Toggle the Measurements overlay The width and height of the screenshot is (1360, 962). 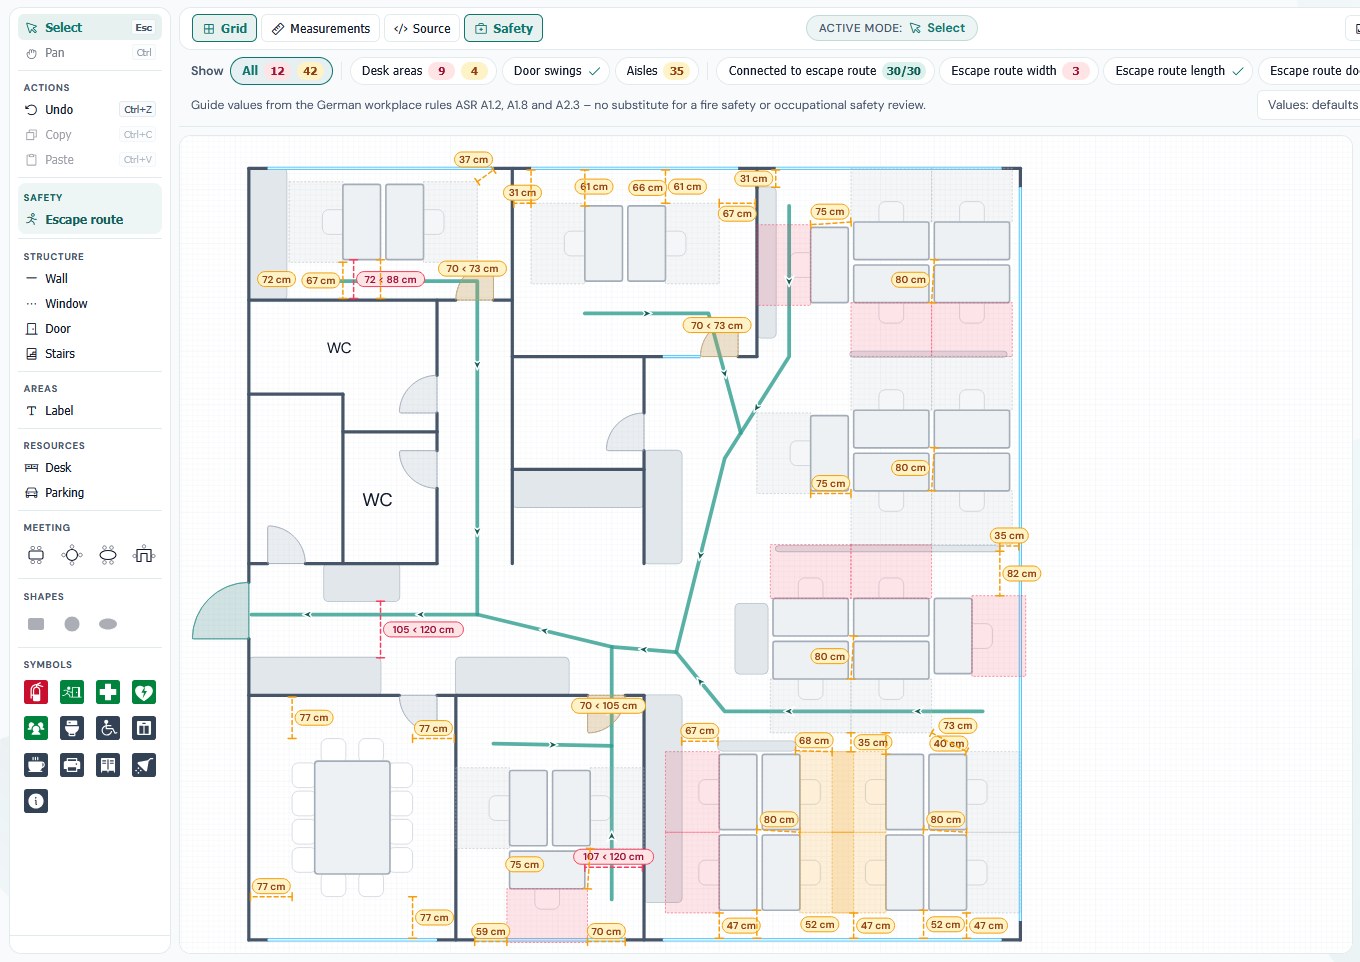(321, 28)
